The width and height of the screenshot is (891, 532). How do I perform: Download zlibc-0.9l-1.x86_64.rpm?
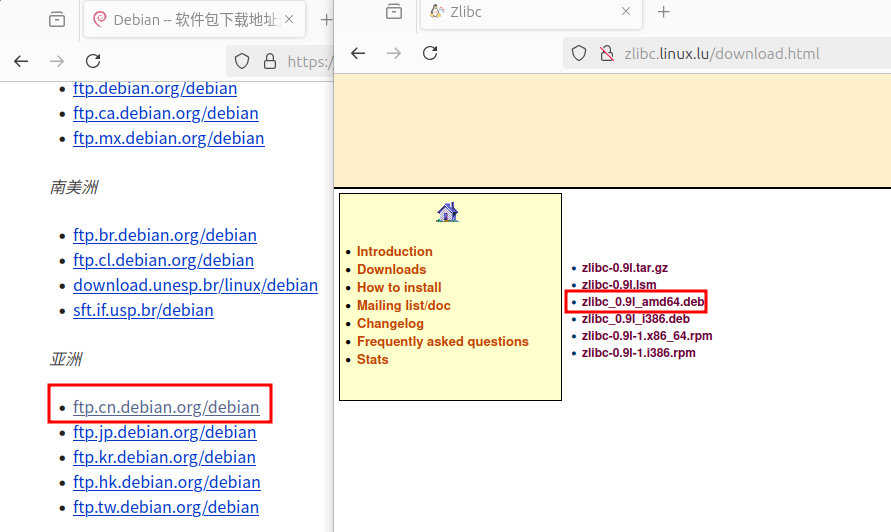point(647,336)
